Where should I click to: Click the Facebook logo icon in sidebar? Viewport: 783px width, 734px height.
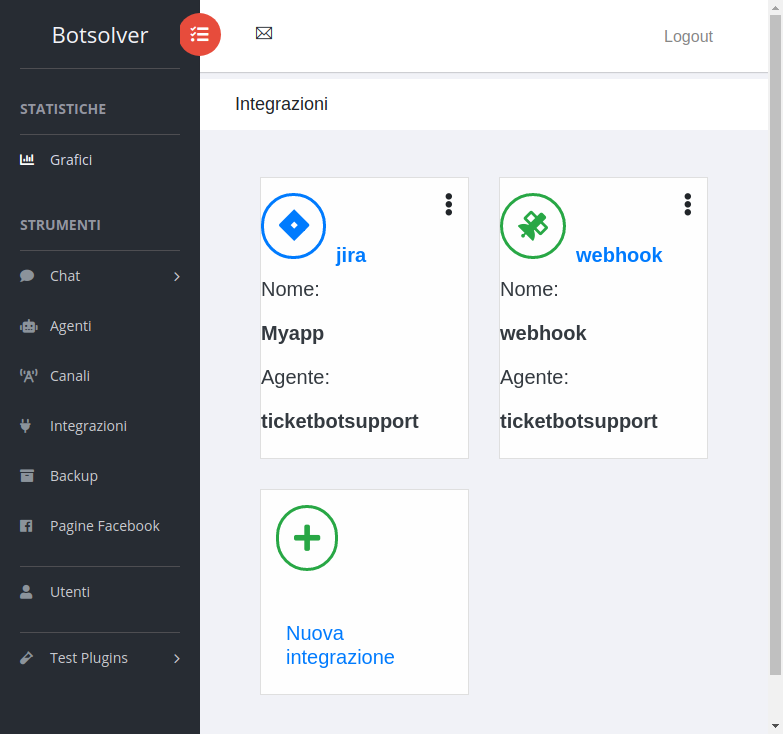click(x=26, y=526)
